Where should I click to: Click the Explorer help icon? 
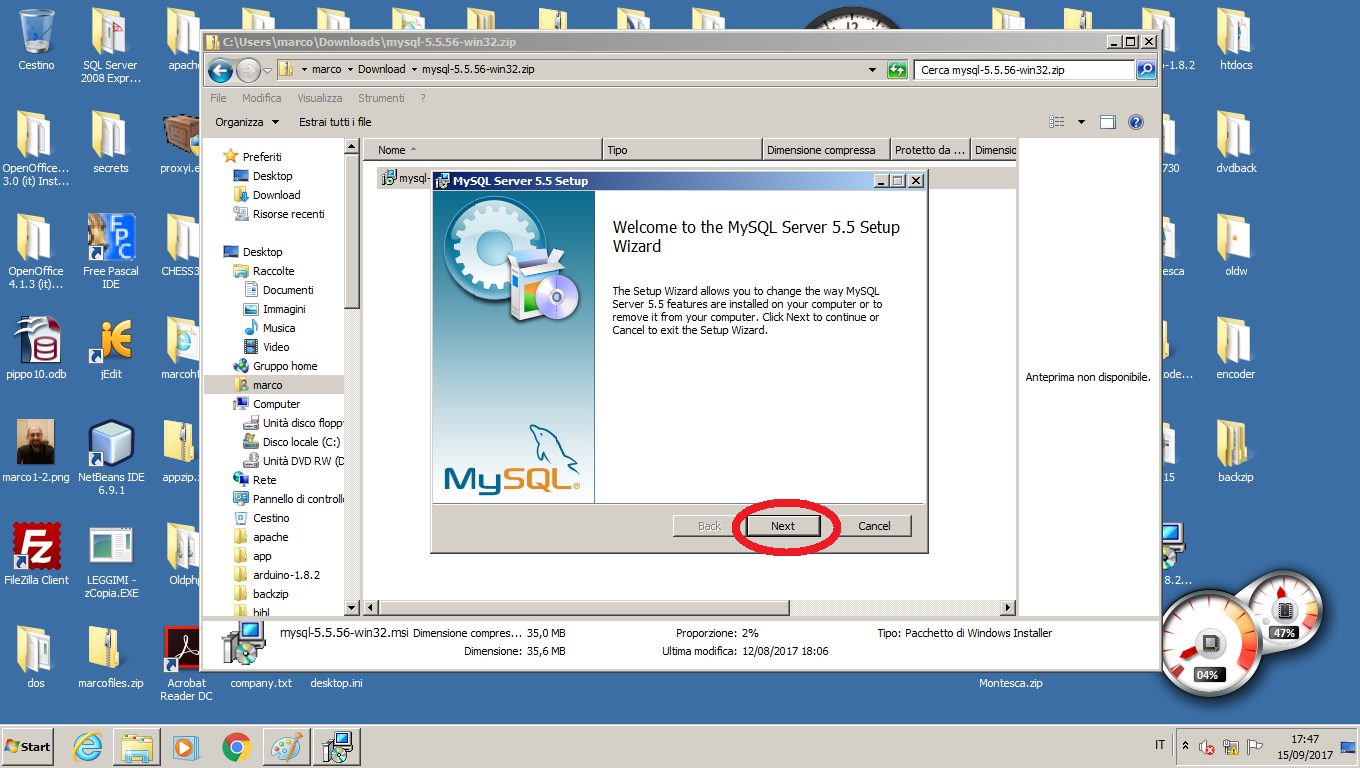coord(1135,122)
